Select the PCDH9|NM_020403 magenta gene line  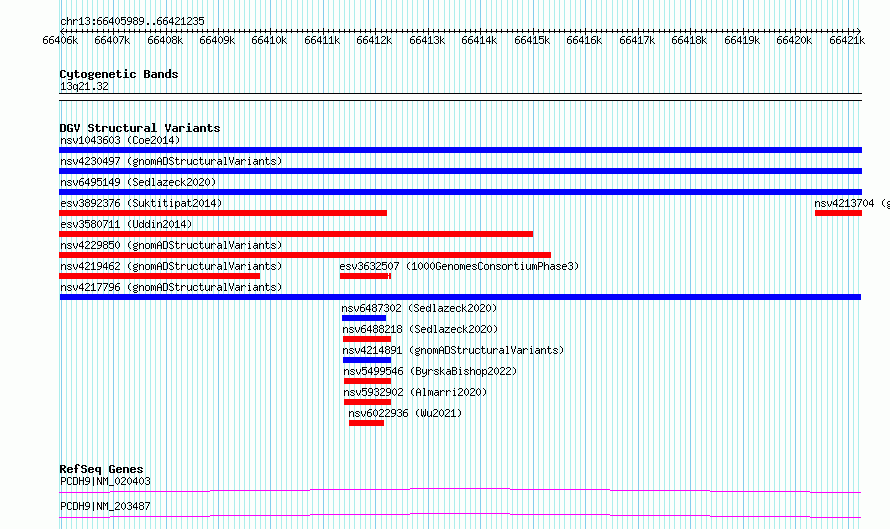tap(460, 490)
